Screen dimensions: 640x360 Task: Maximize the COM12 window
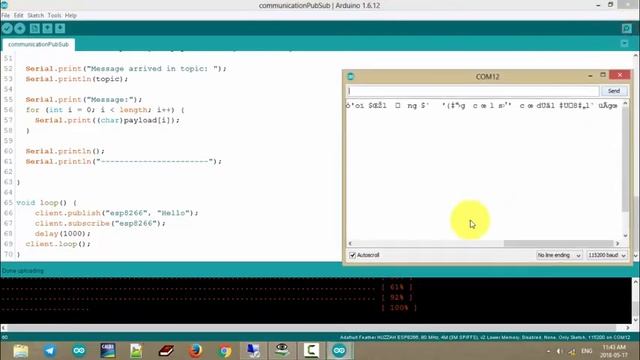603,75
